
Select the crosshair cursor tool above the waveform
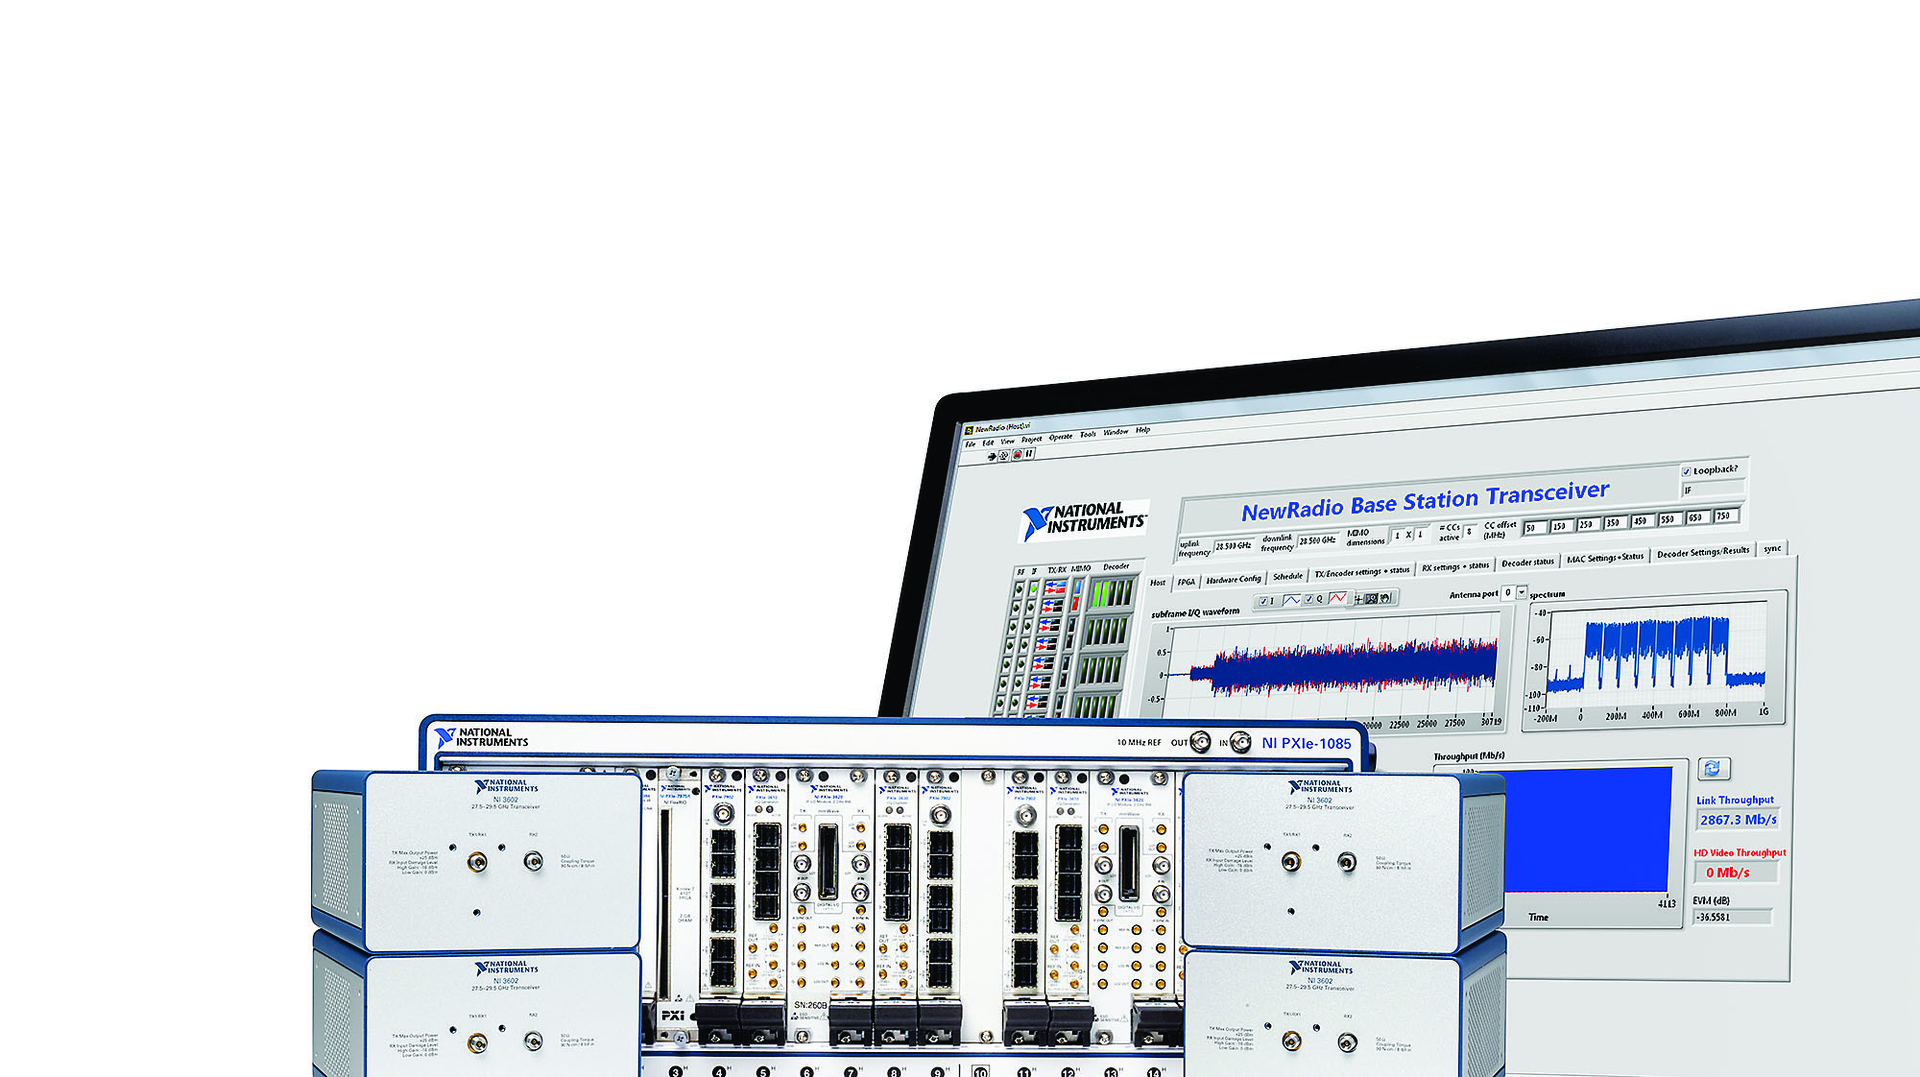[1357, 599]
